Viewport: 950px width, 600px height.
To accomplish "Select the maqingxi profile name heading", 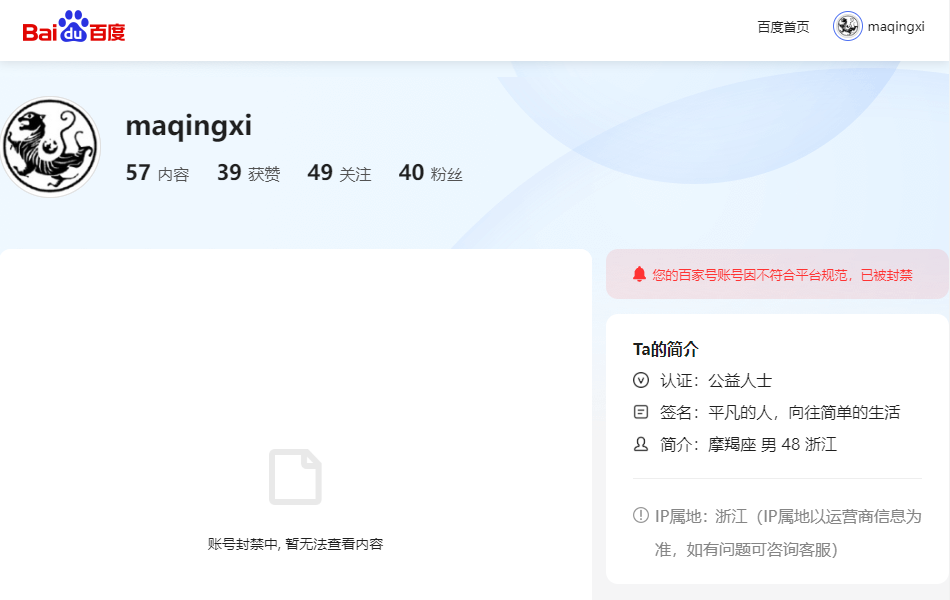I will pyautogui.click(x=188, y=126).
